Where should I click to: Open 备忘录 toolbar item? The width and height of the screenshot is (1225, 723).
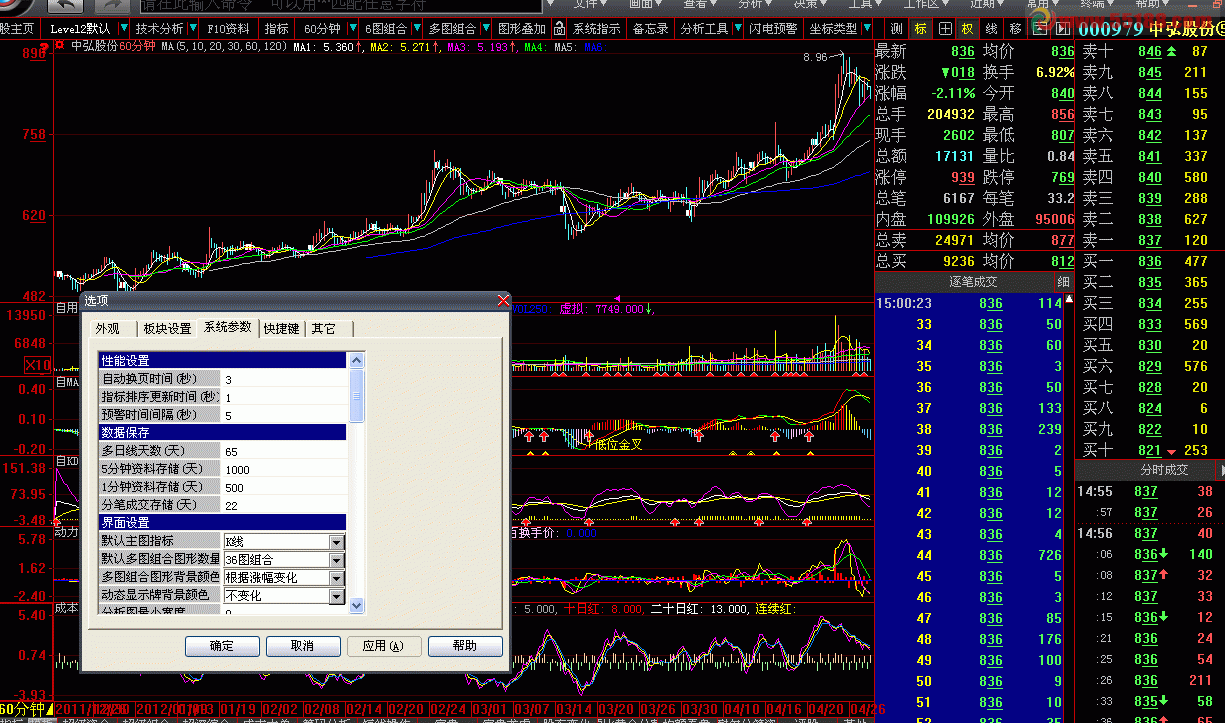coord(650,29)
